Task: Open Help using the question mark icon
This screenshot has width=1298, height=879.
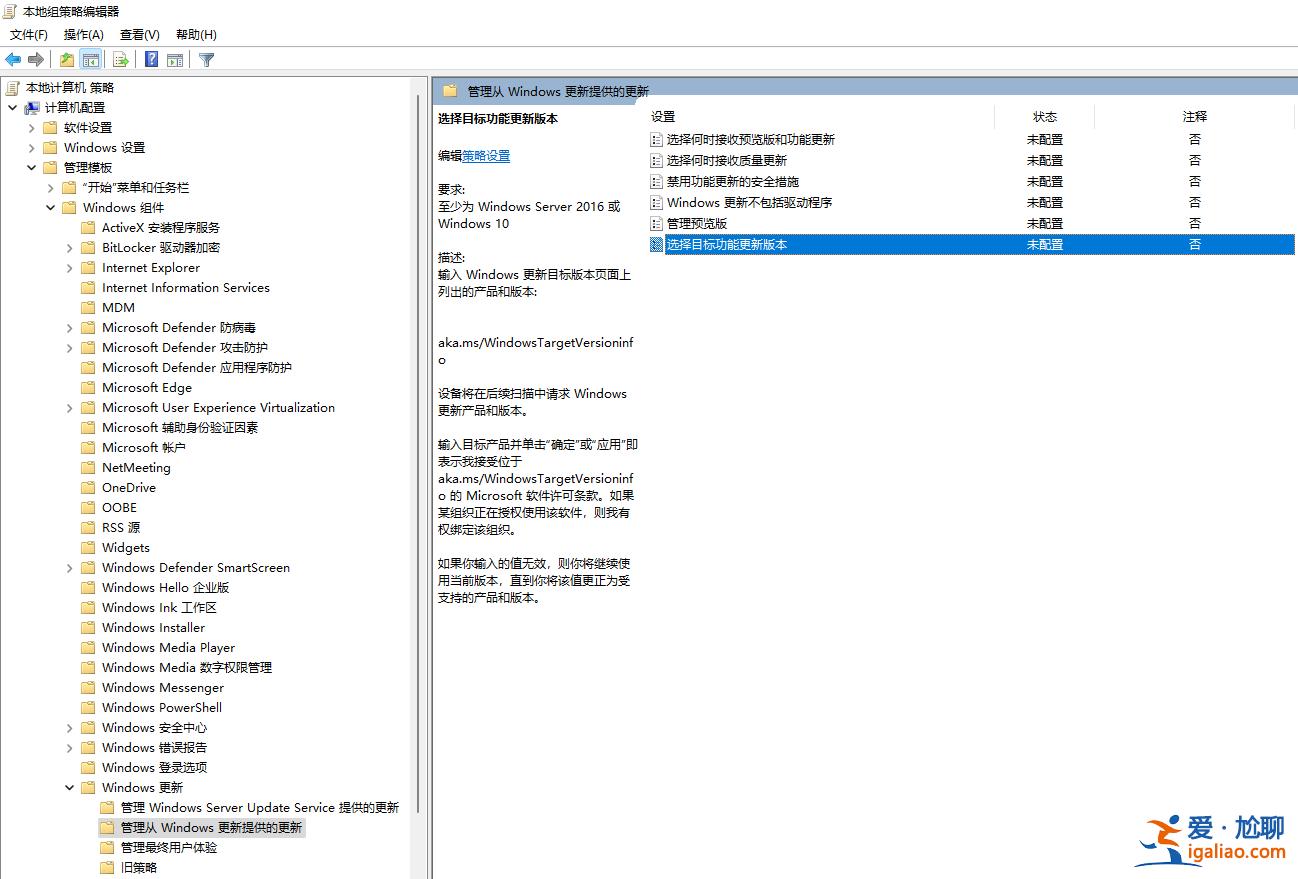Action: coord(150,59)
